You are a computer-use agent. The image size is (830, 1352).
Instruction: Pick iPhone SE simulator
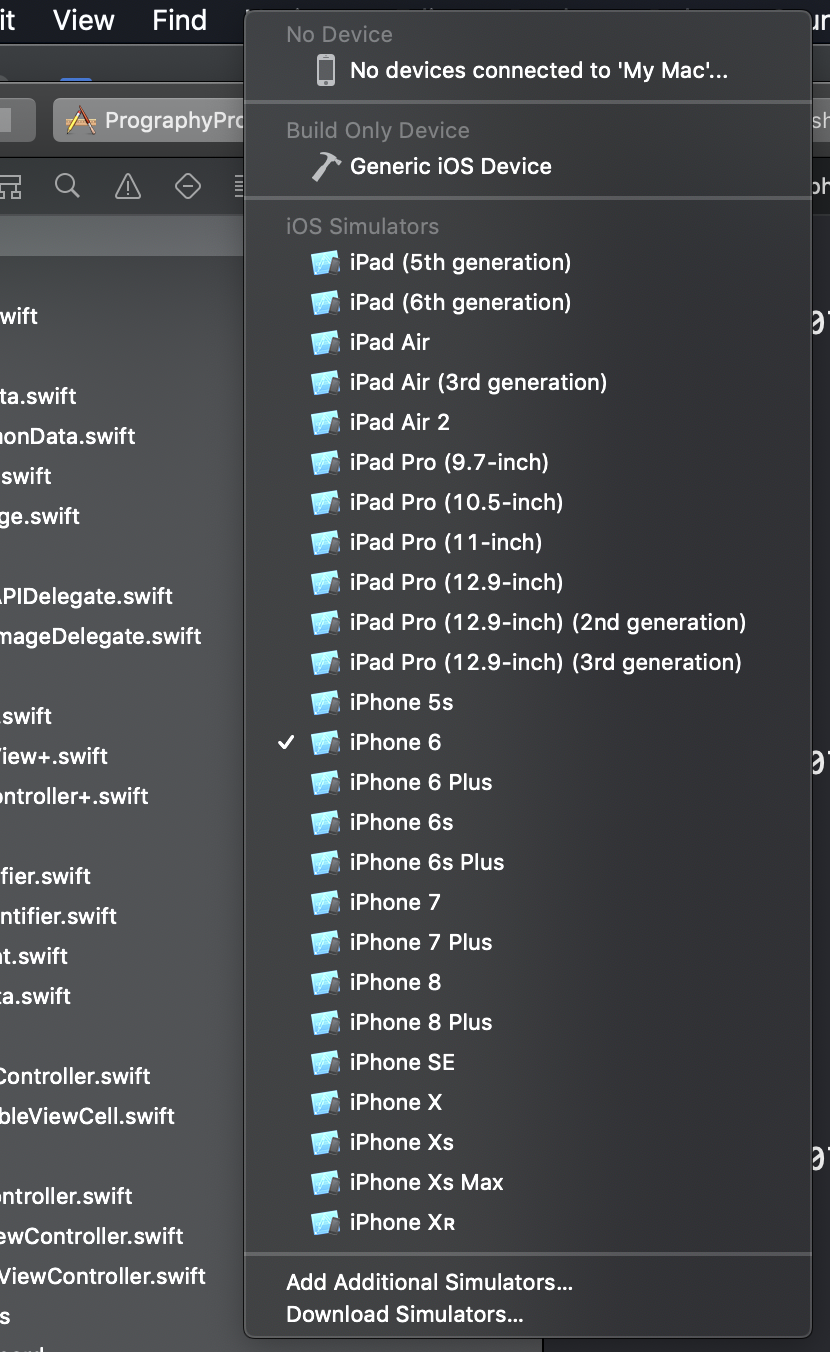(x=527, y=1062)
